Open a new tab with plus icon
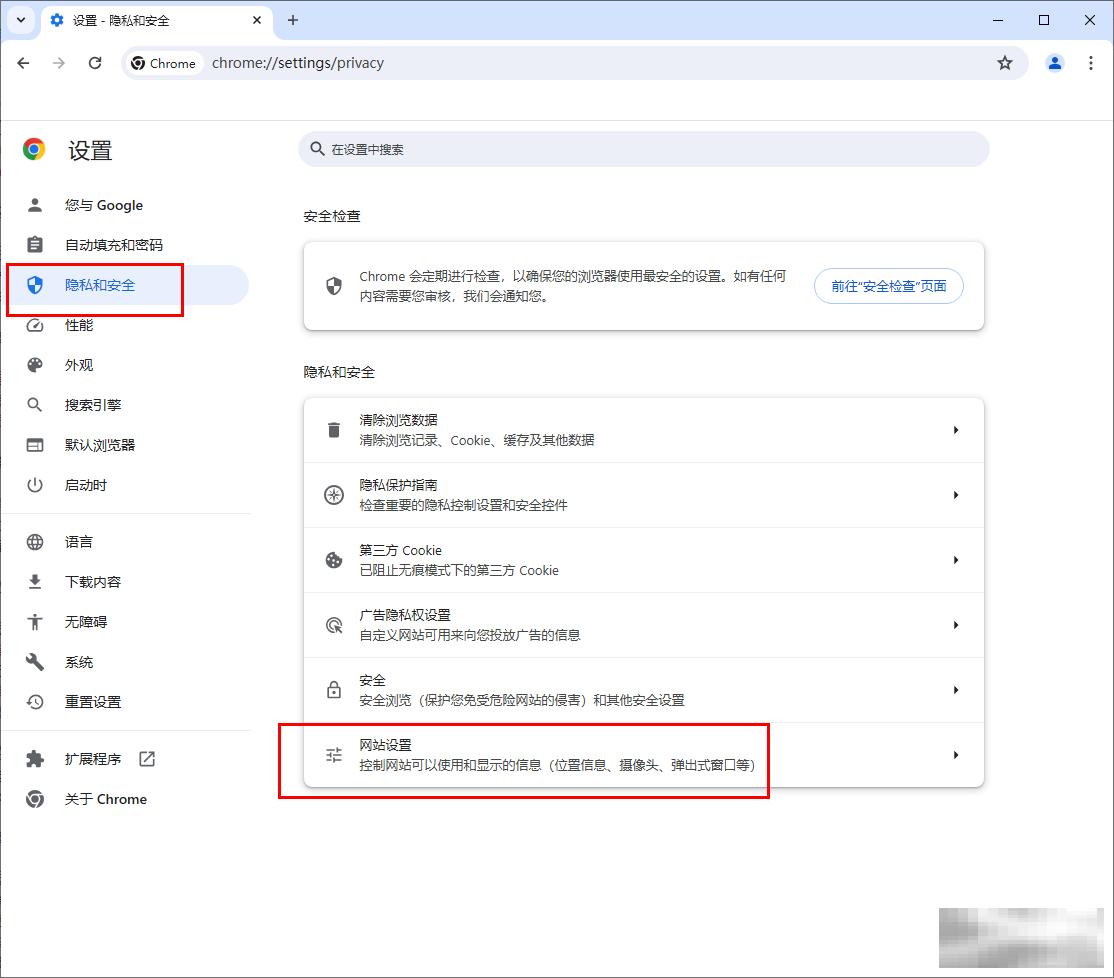The width and height of the screenshot is (1114, 978). click(x=293, y=20)
